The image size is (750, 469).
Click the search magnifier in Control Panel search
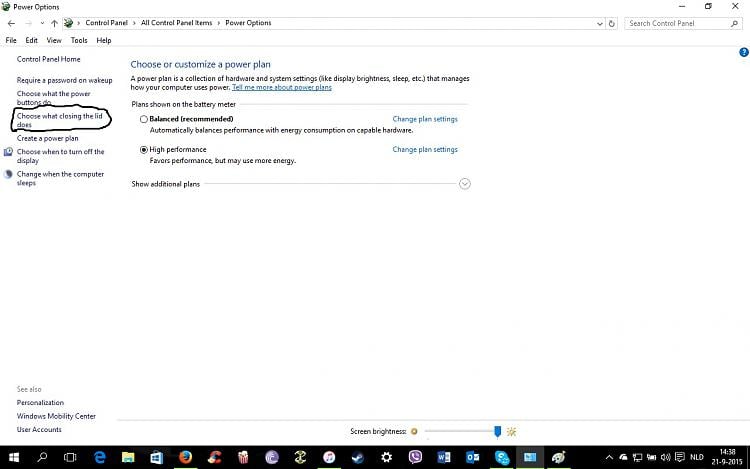[734, 23]
